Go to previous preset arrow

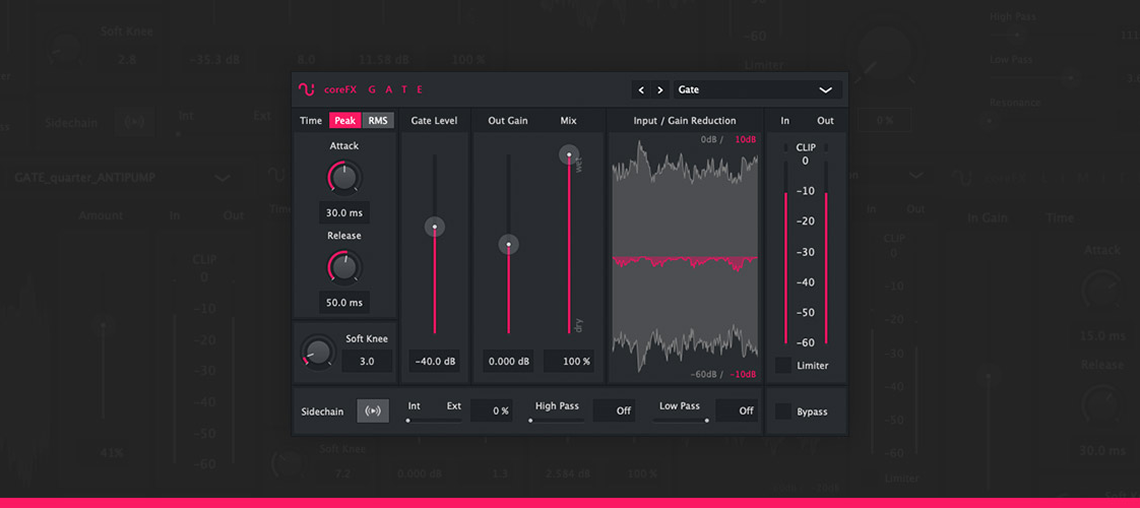coord(641,90)
